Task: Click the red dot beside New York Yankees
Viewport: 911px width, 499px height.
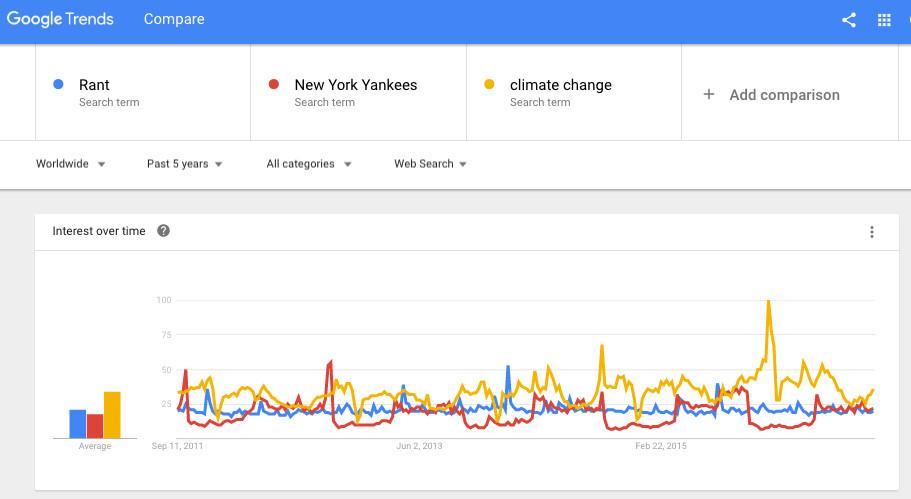Action: tap(274, 85)
